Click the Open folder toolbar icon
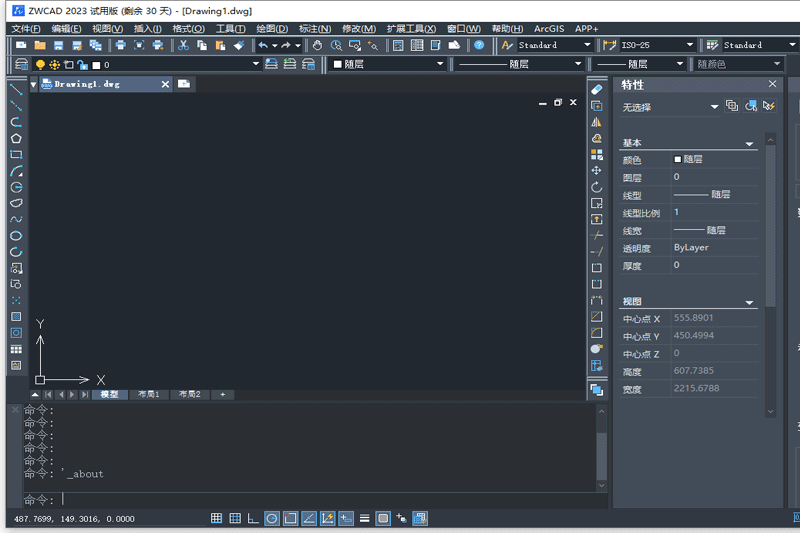The image size is (800, 533). (40, 45)
